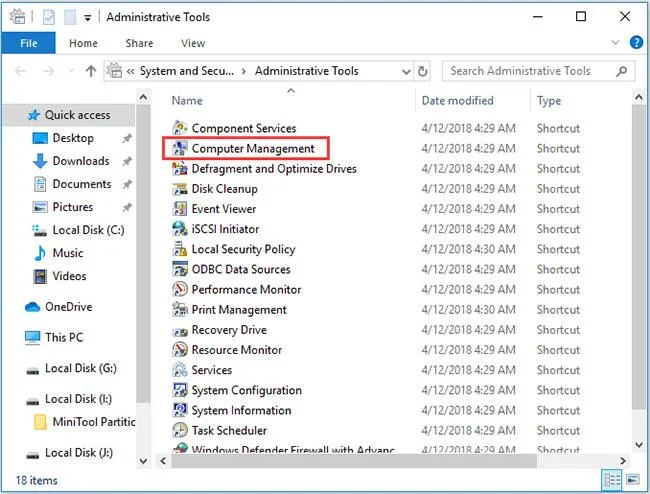Image resolution: width=650 pixels, height=494 pixels.
Task: Click the search magnifier icon
Action: click(x=621, y=71)
